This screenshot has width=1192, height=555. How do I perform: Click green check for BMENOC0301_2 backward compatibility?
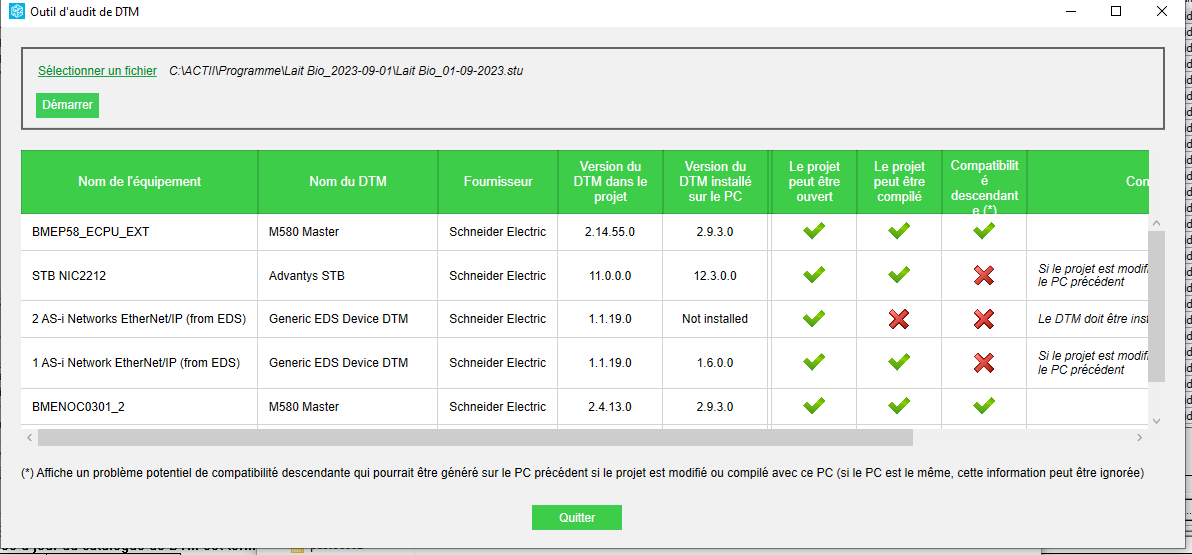pos(984,406)
